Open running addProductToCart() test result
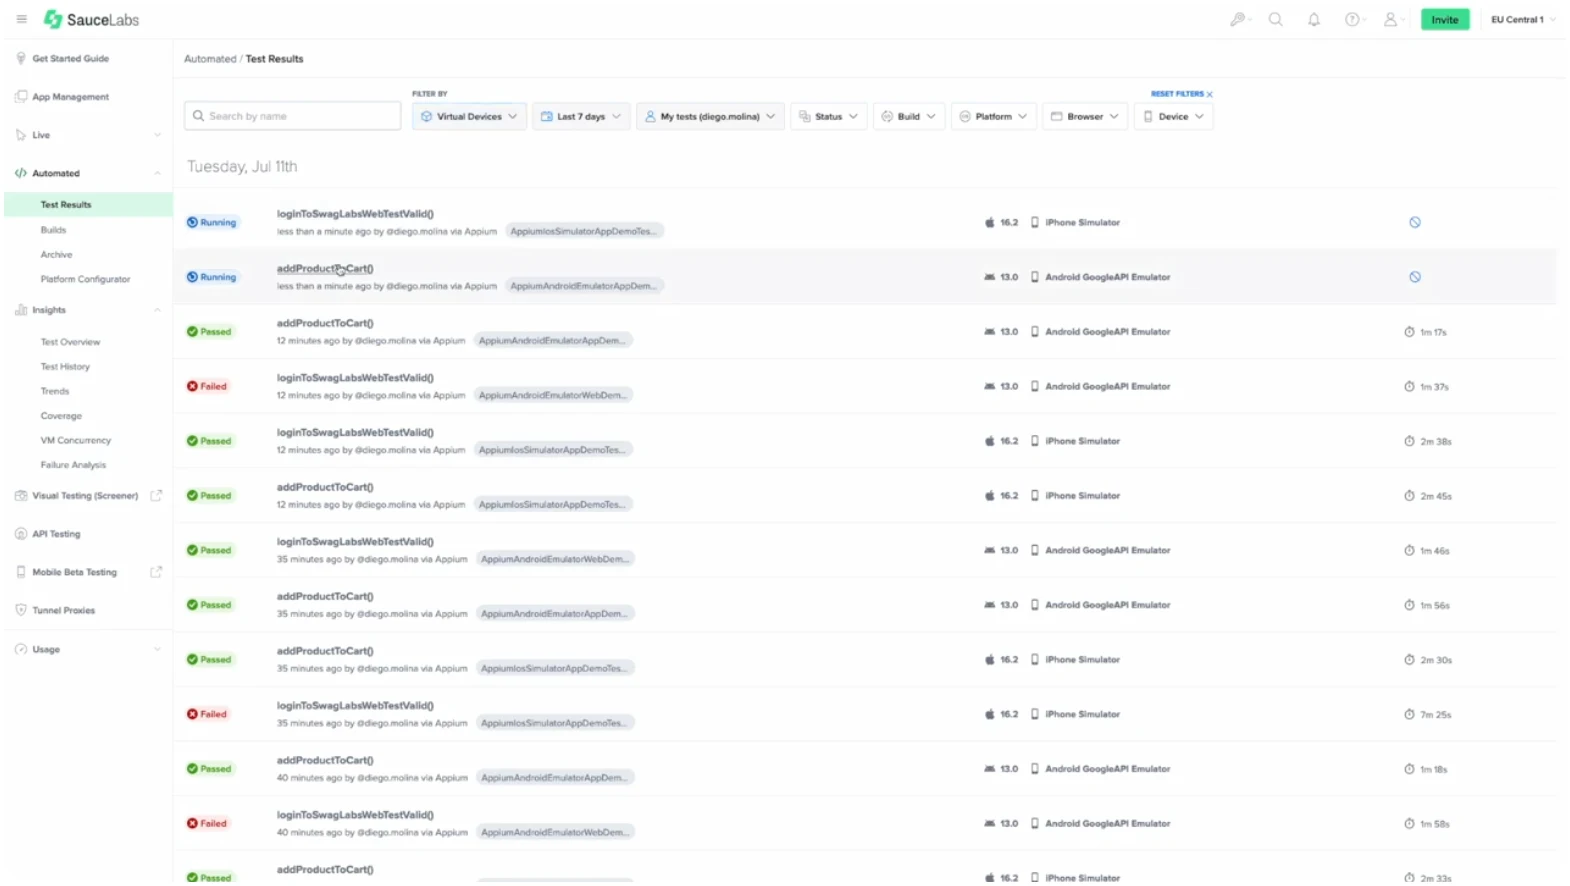The height and width of the screenshot is (886, 1570). click(325, 269)
